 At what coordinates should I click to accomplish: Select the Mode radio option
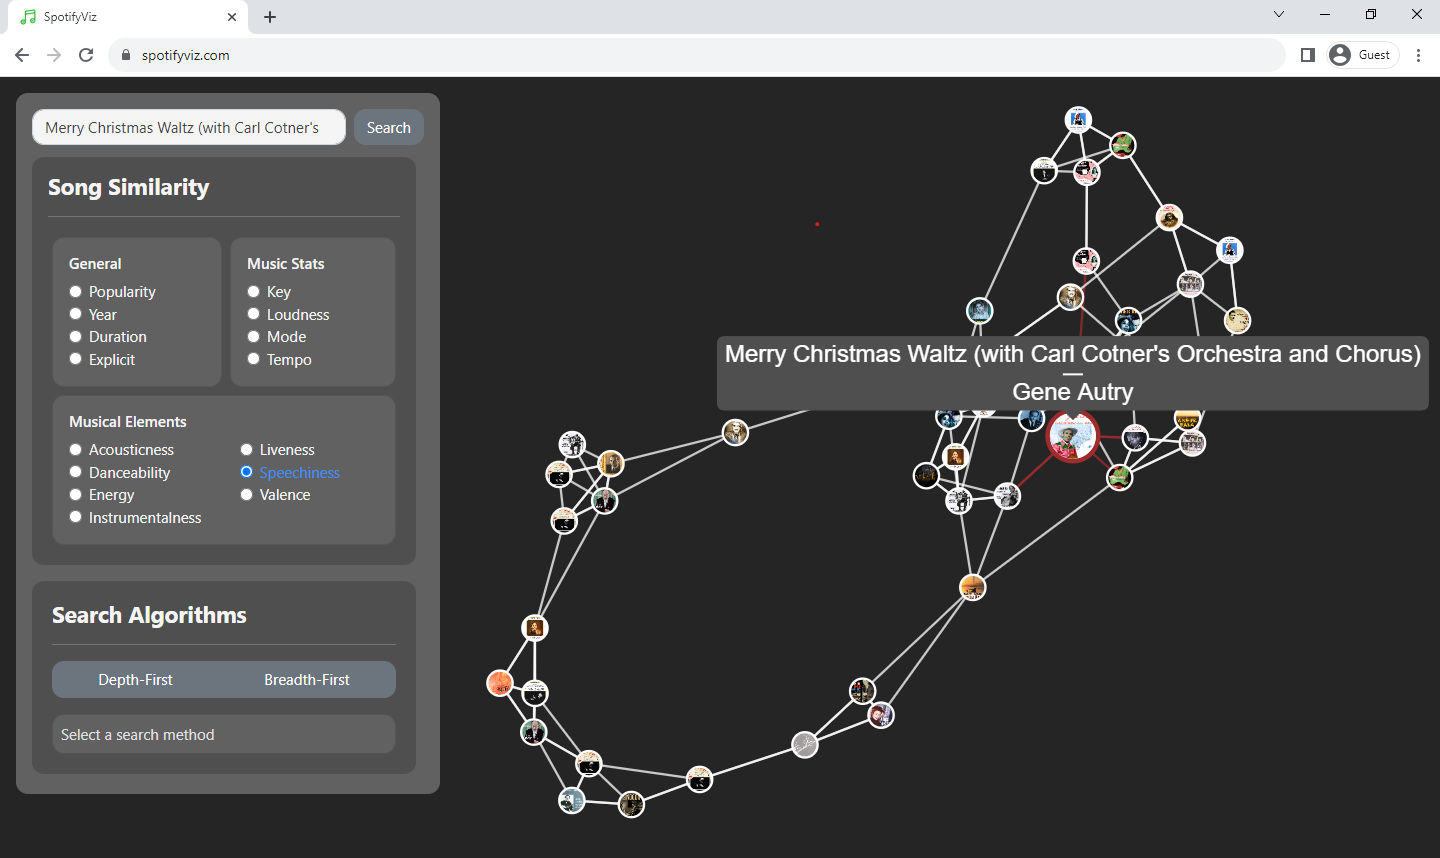pos(253,337)
